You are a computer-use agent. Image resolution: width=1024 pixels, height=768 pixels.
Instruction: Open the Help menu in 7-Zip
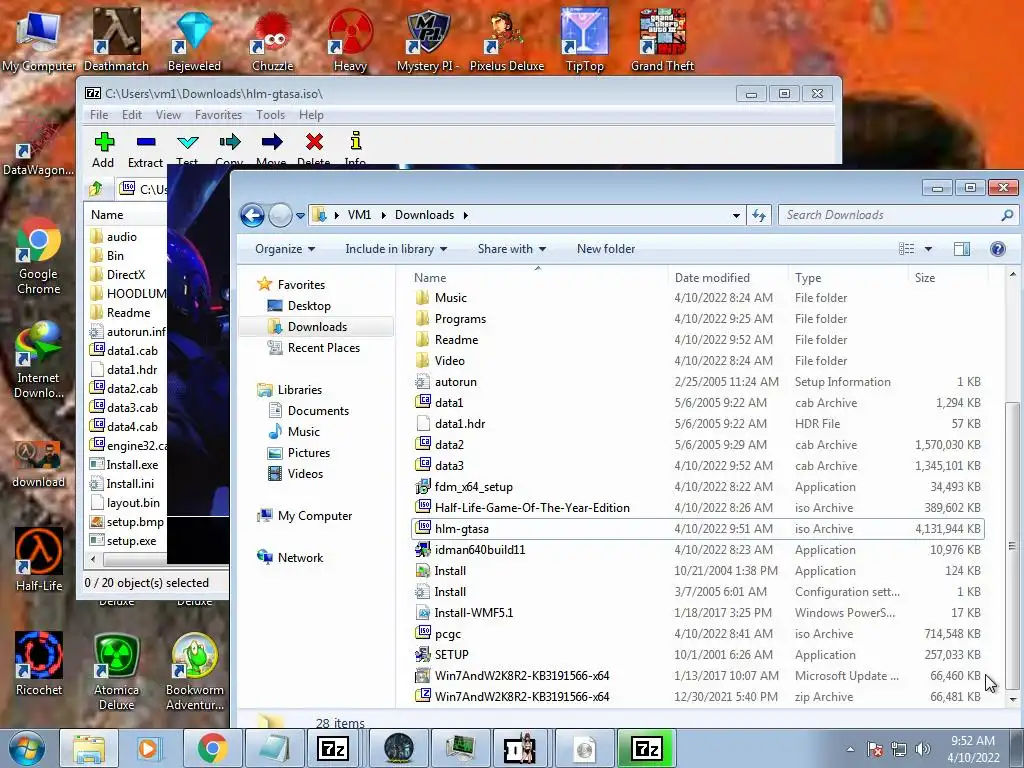pyautogui.click(x=312, y=115)
